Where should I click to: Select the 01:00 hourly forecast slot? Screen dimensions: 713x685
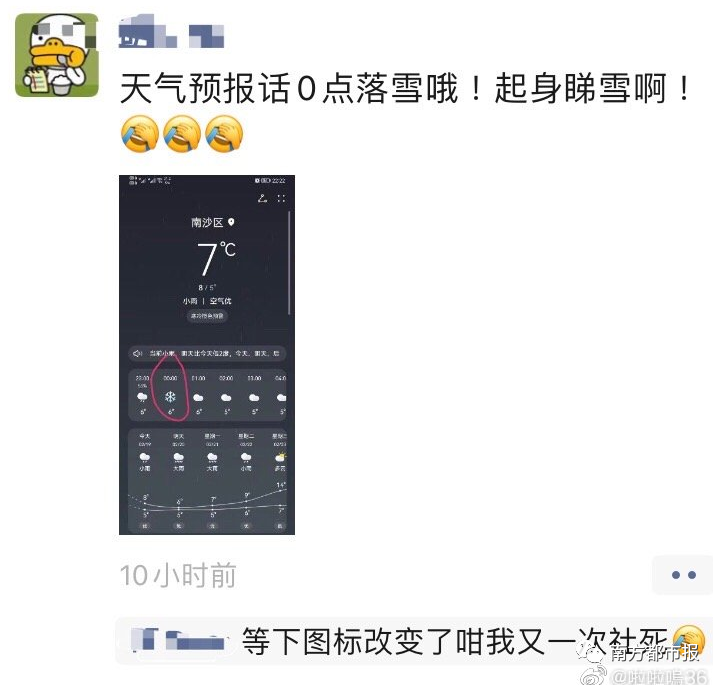click(x=198, y=396)
